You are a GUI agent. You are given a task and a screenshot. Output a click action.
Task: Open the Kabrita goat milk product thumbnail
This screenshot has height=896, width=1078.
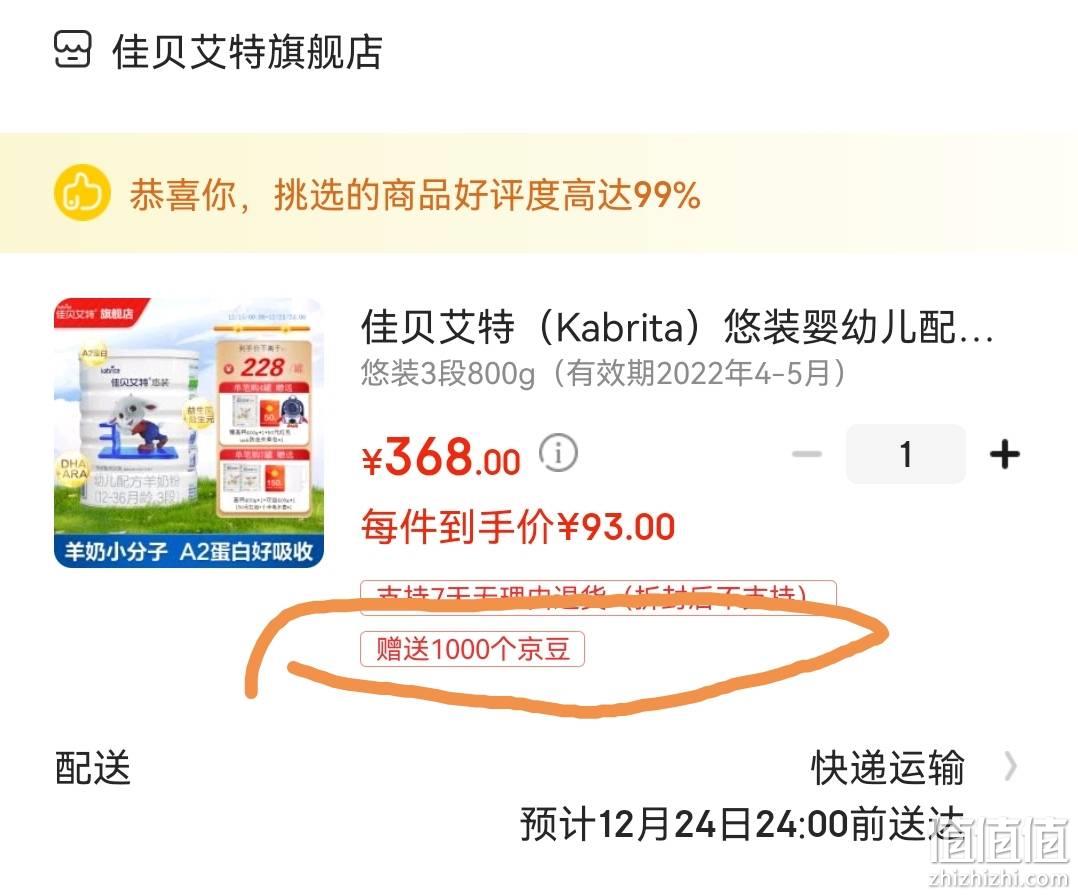[188, 433]
